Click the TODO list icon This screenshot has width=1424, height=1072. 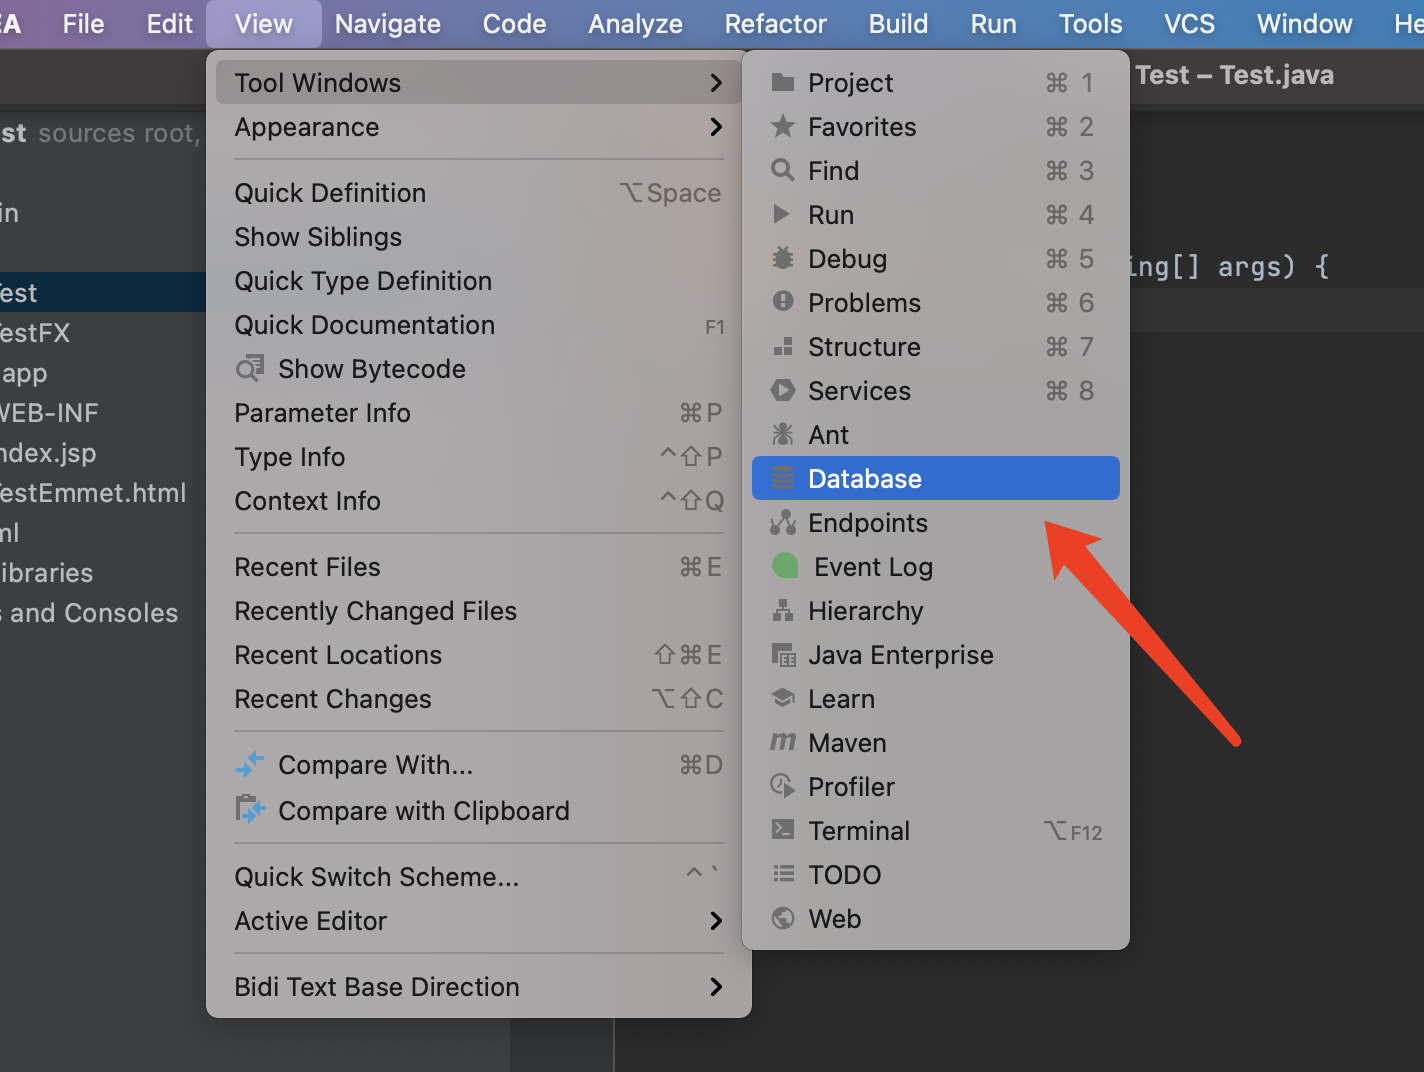(783, 874)
